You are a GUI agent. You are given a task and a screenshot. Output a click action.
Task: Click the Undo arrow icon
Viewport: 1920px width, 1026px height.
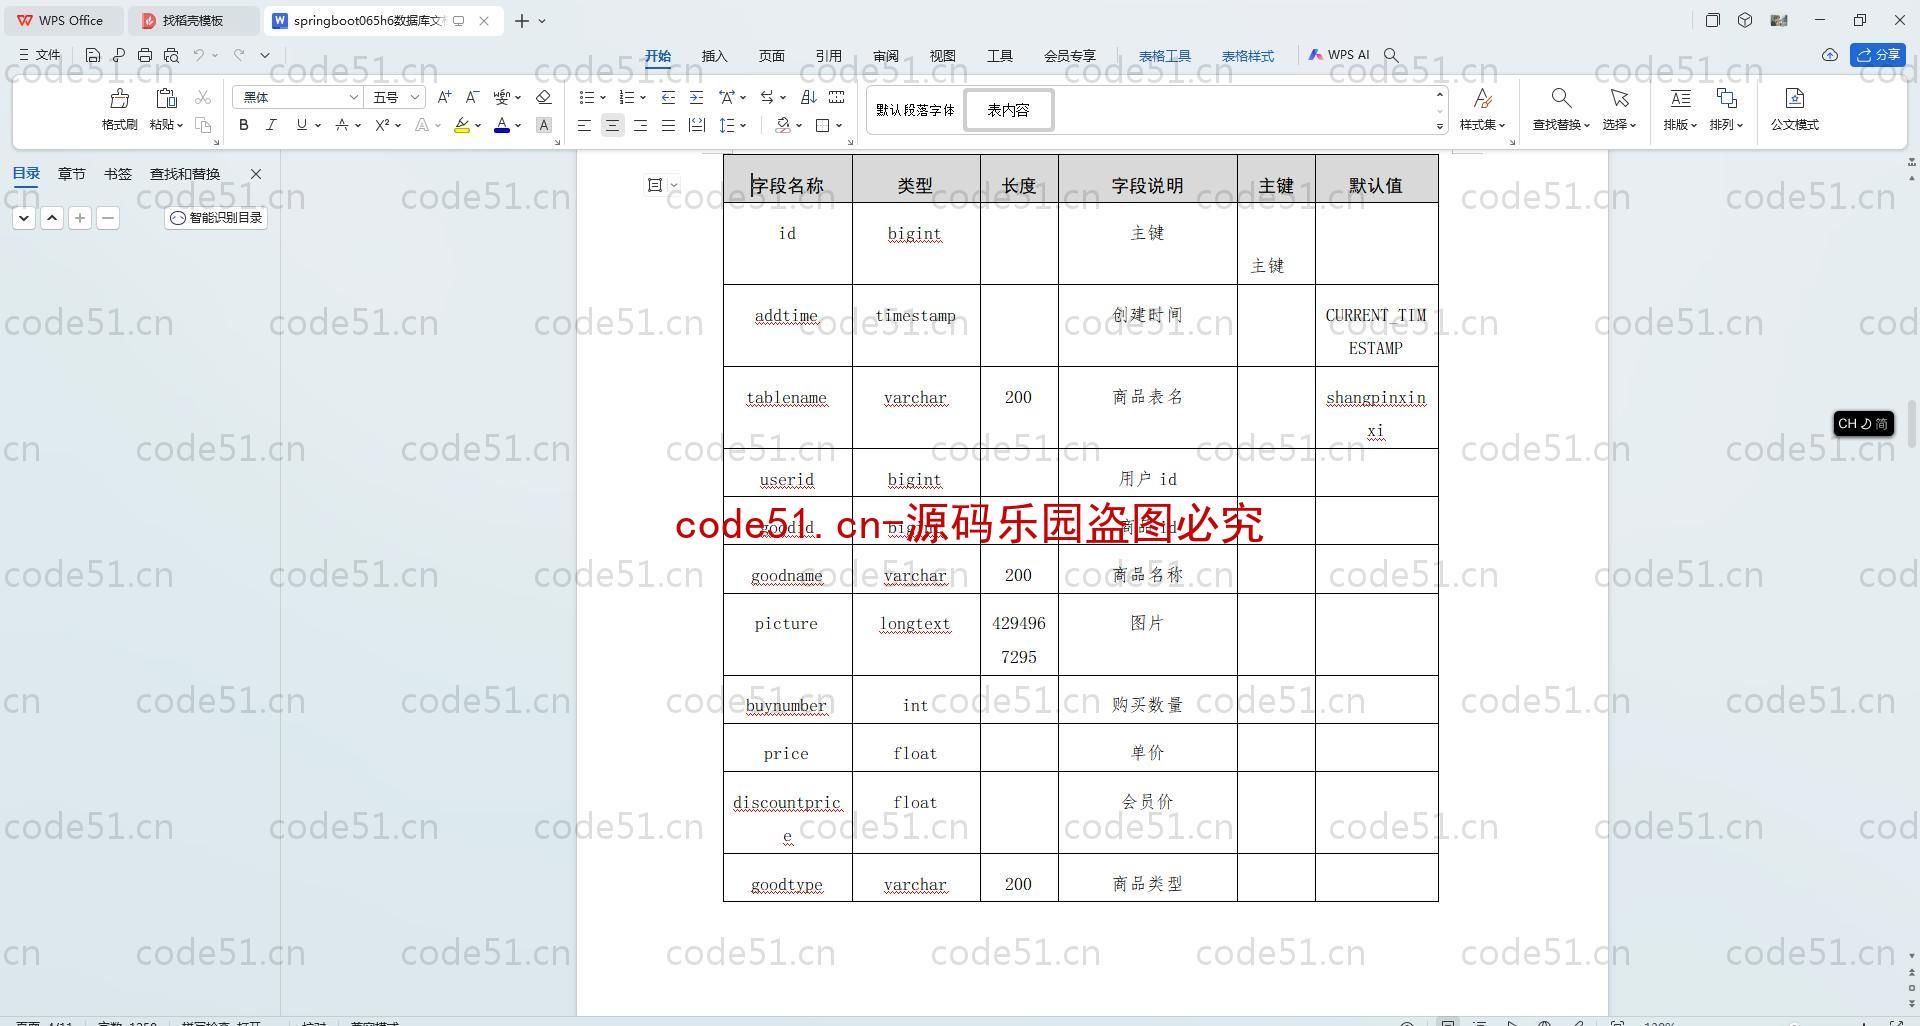pos(199,55)
